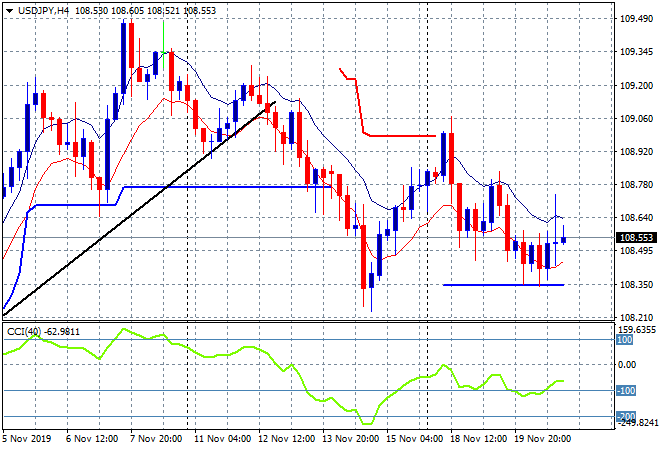Click the 109.490 price scale label
The image size is (660, 450).
636,19
